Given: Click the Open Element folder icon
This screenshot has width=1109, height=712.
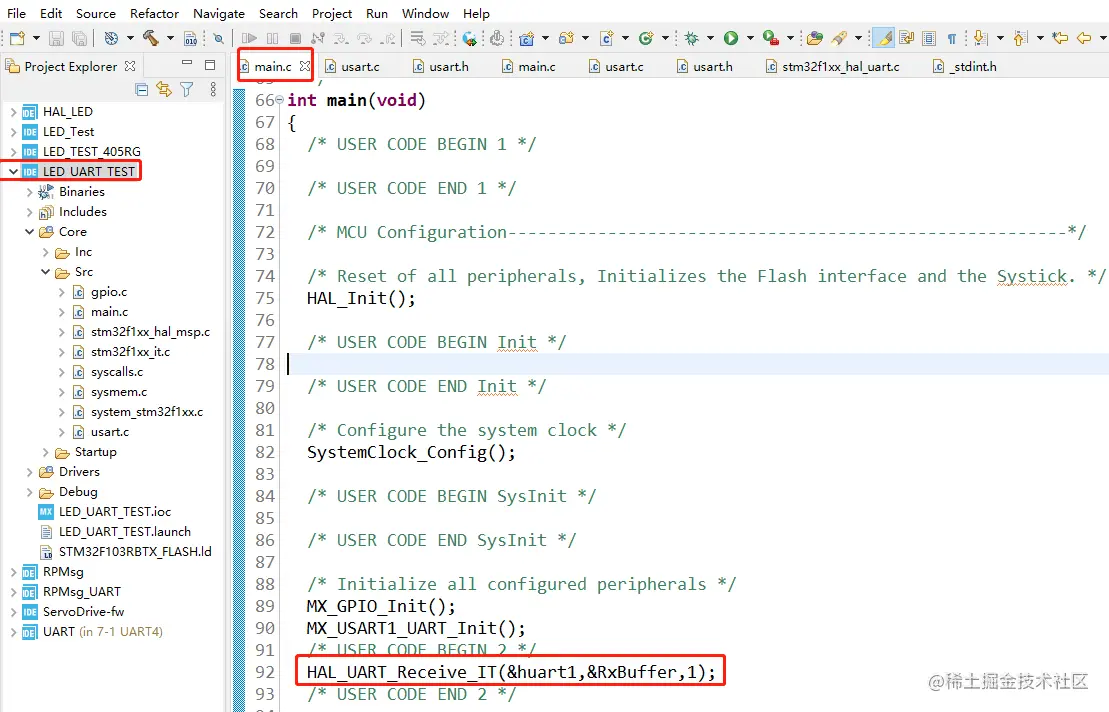Looking at the screenshot, I should click(815, 38).
